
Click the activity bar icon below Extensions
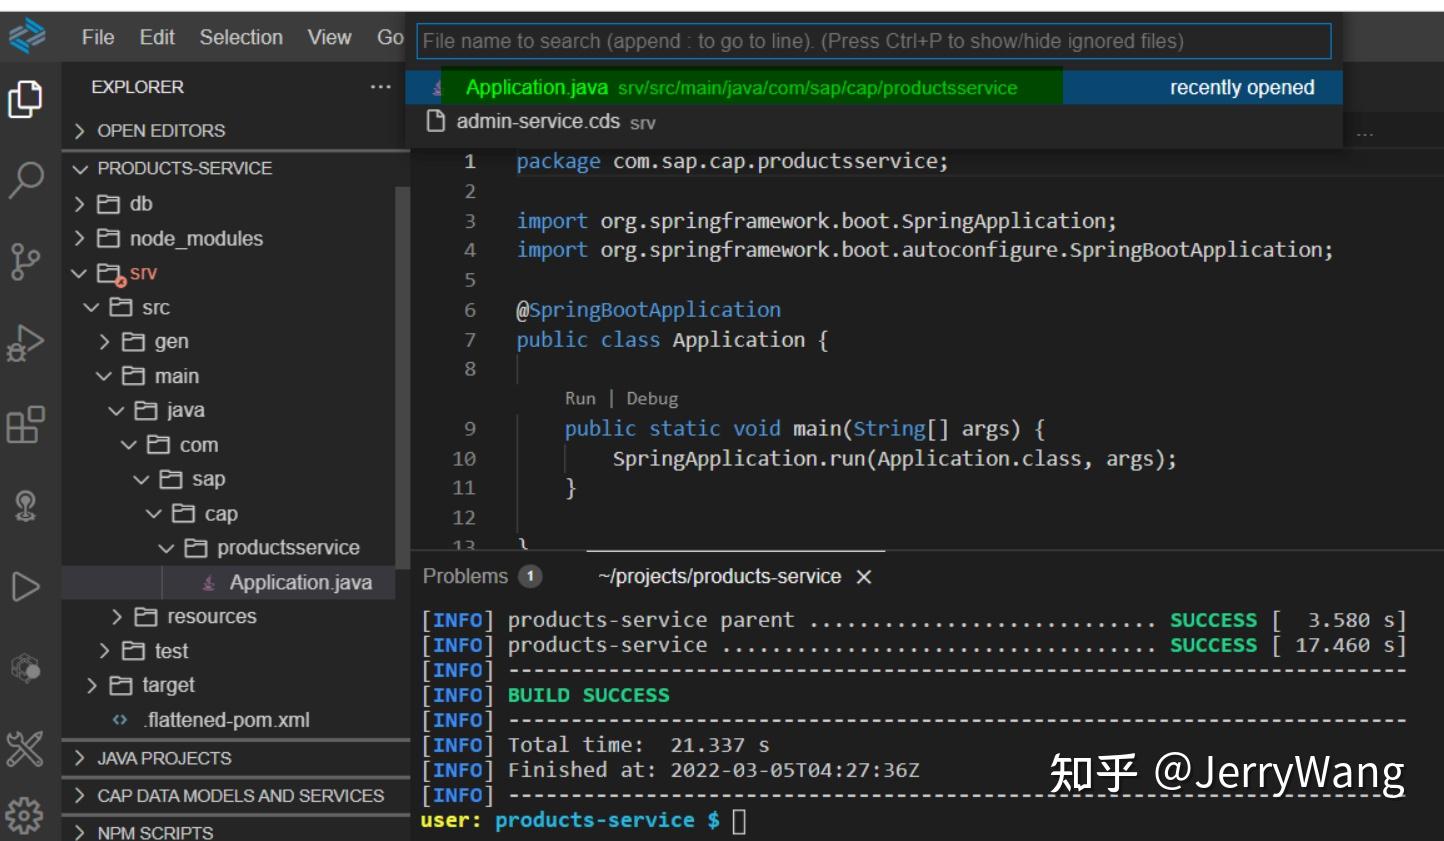tap(26, 505)
